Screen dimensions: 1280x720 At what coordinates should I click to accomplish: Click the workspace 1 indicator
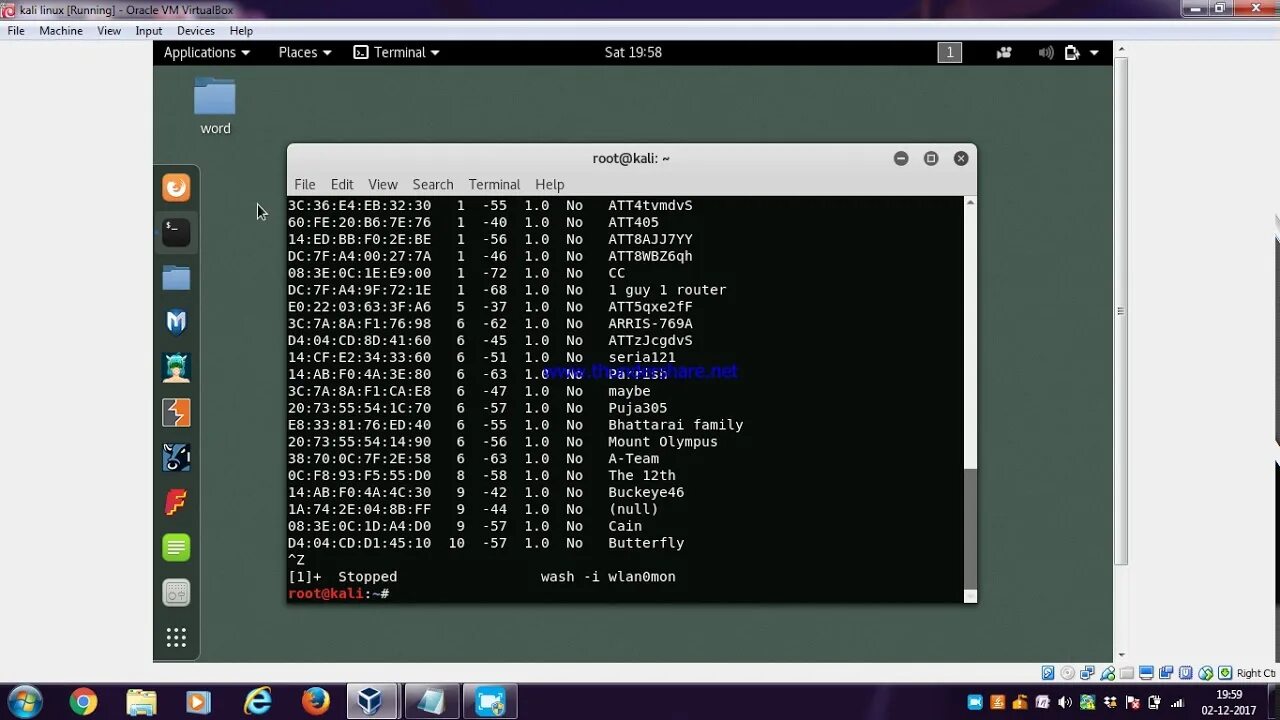[949, 53]
